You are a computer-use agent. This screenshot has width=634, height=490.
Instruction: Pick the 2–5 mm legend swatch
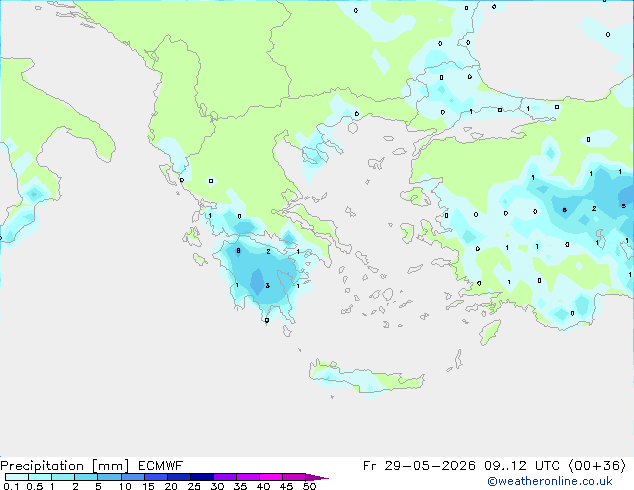[x=86, y=477]
